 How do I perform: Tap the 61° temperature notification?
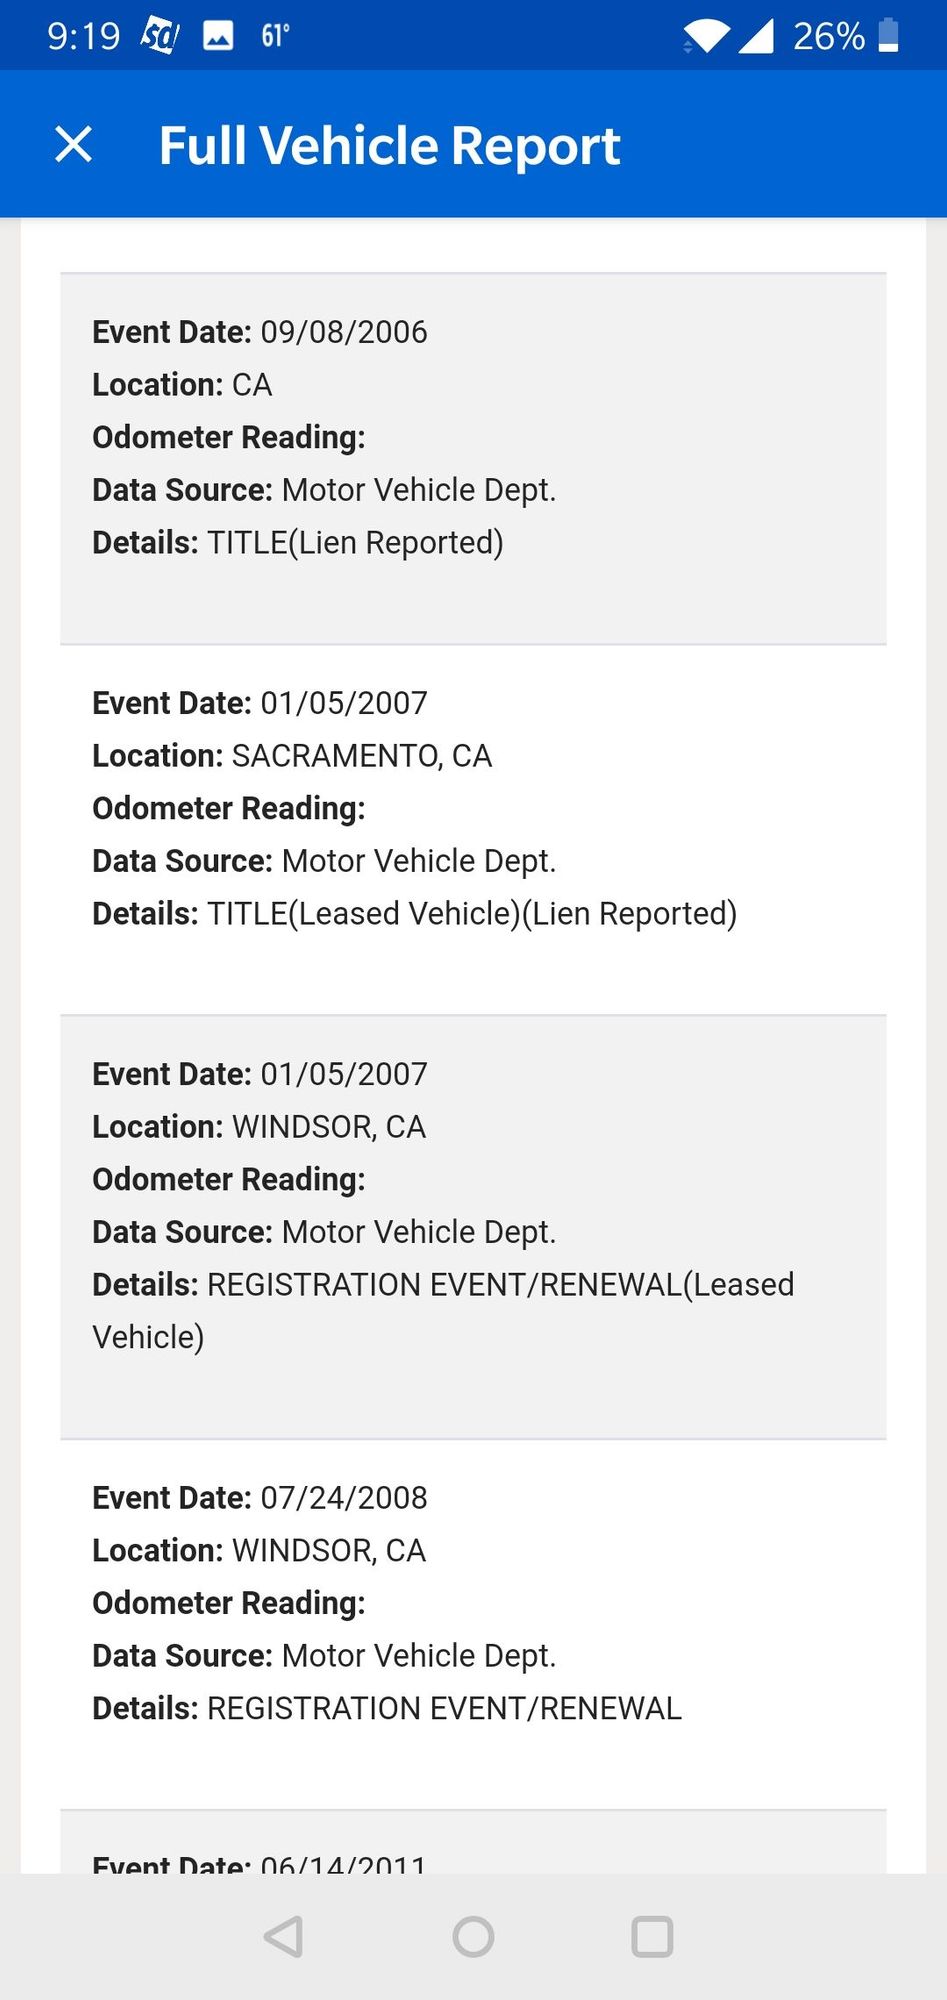pyautogui.click(x=275, y=37)
